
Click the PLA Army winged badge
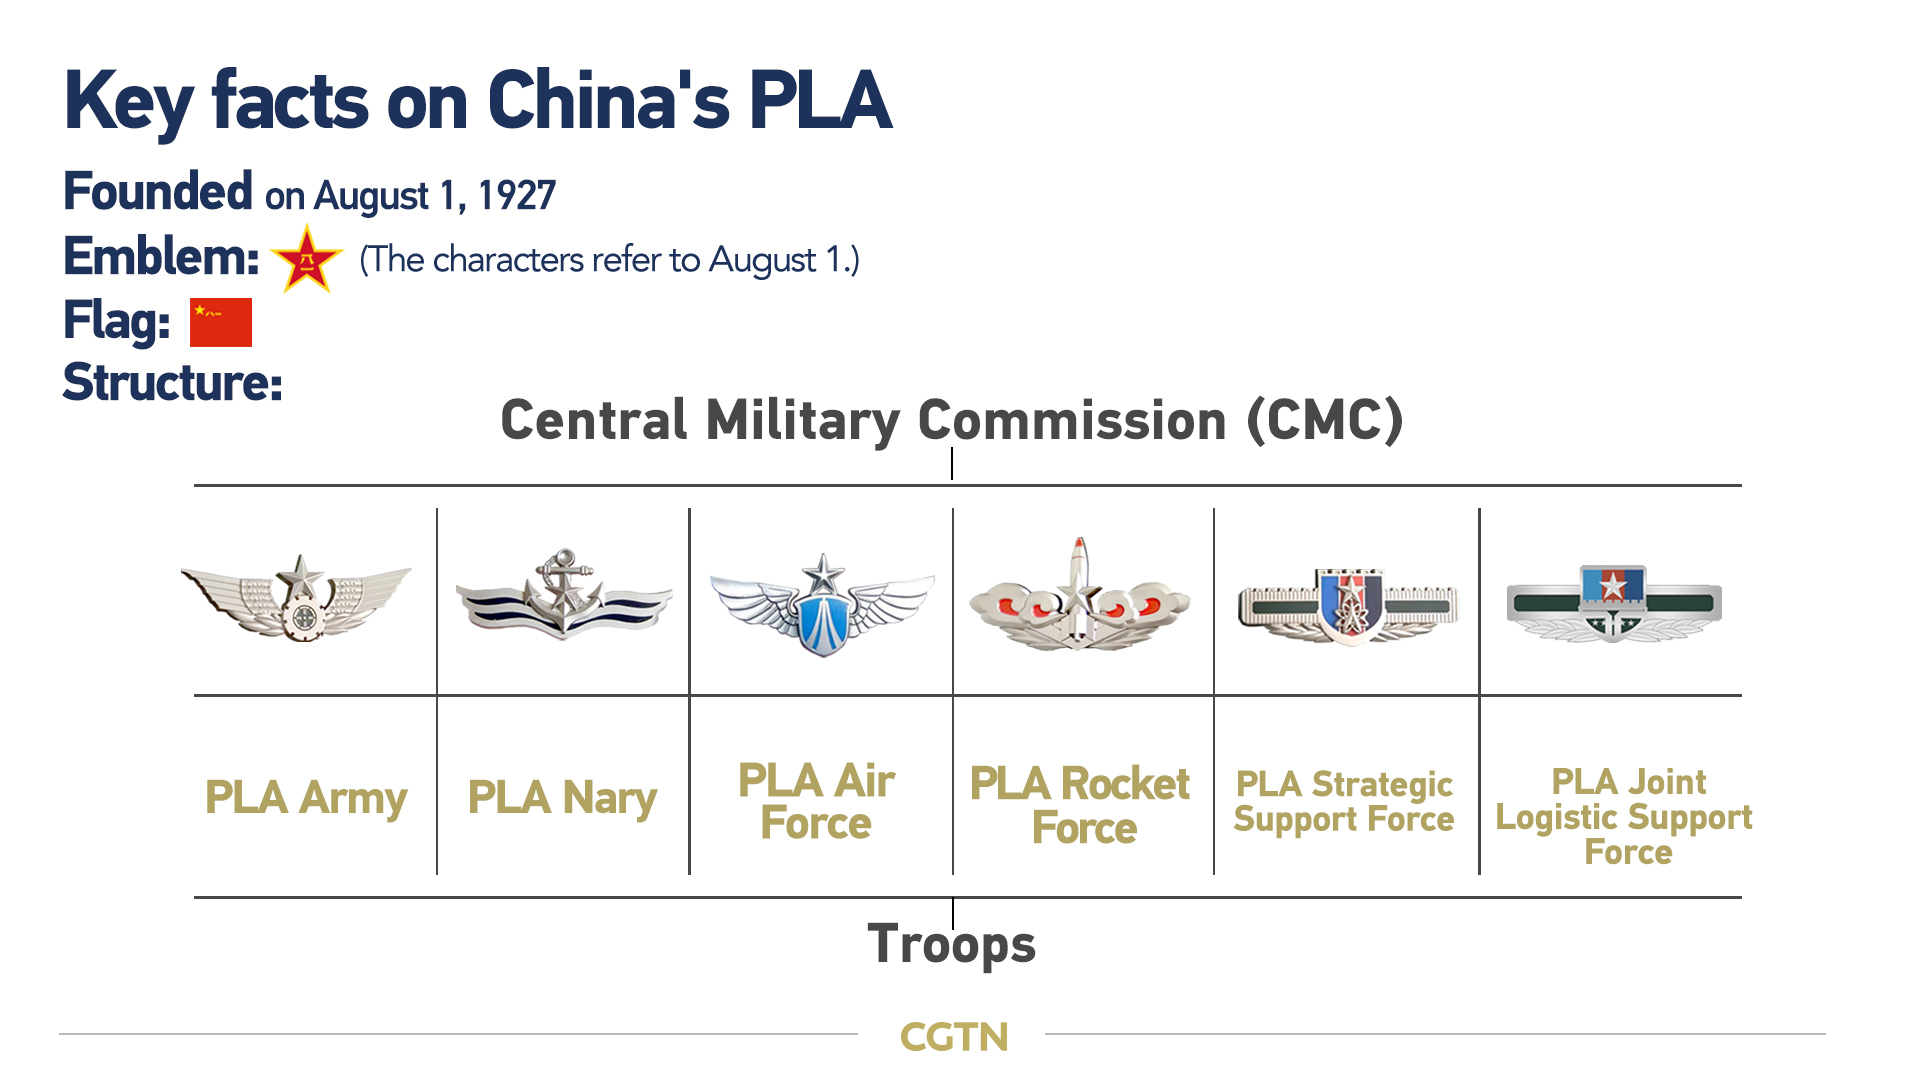coord(297,598)
